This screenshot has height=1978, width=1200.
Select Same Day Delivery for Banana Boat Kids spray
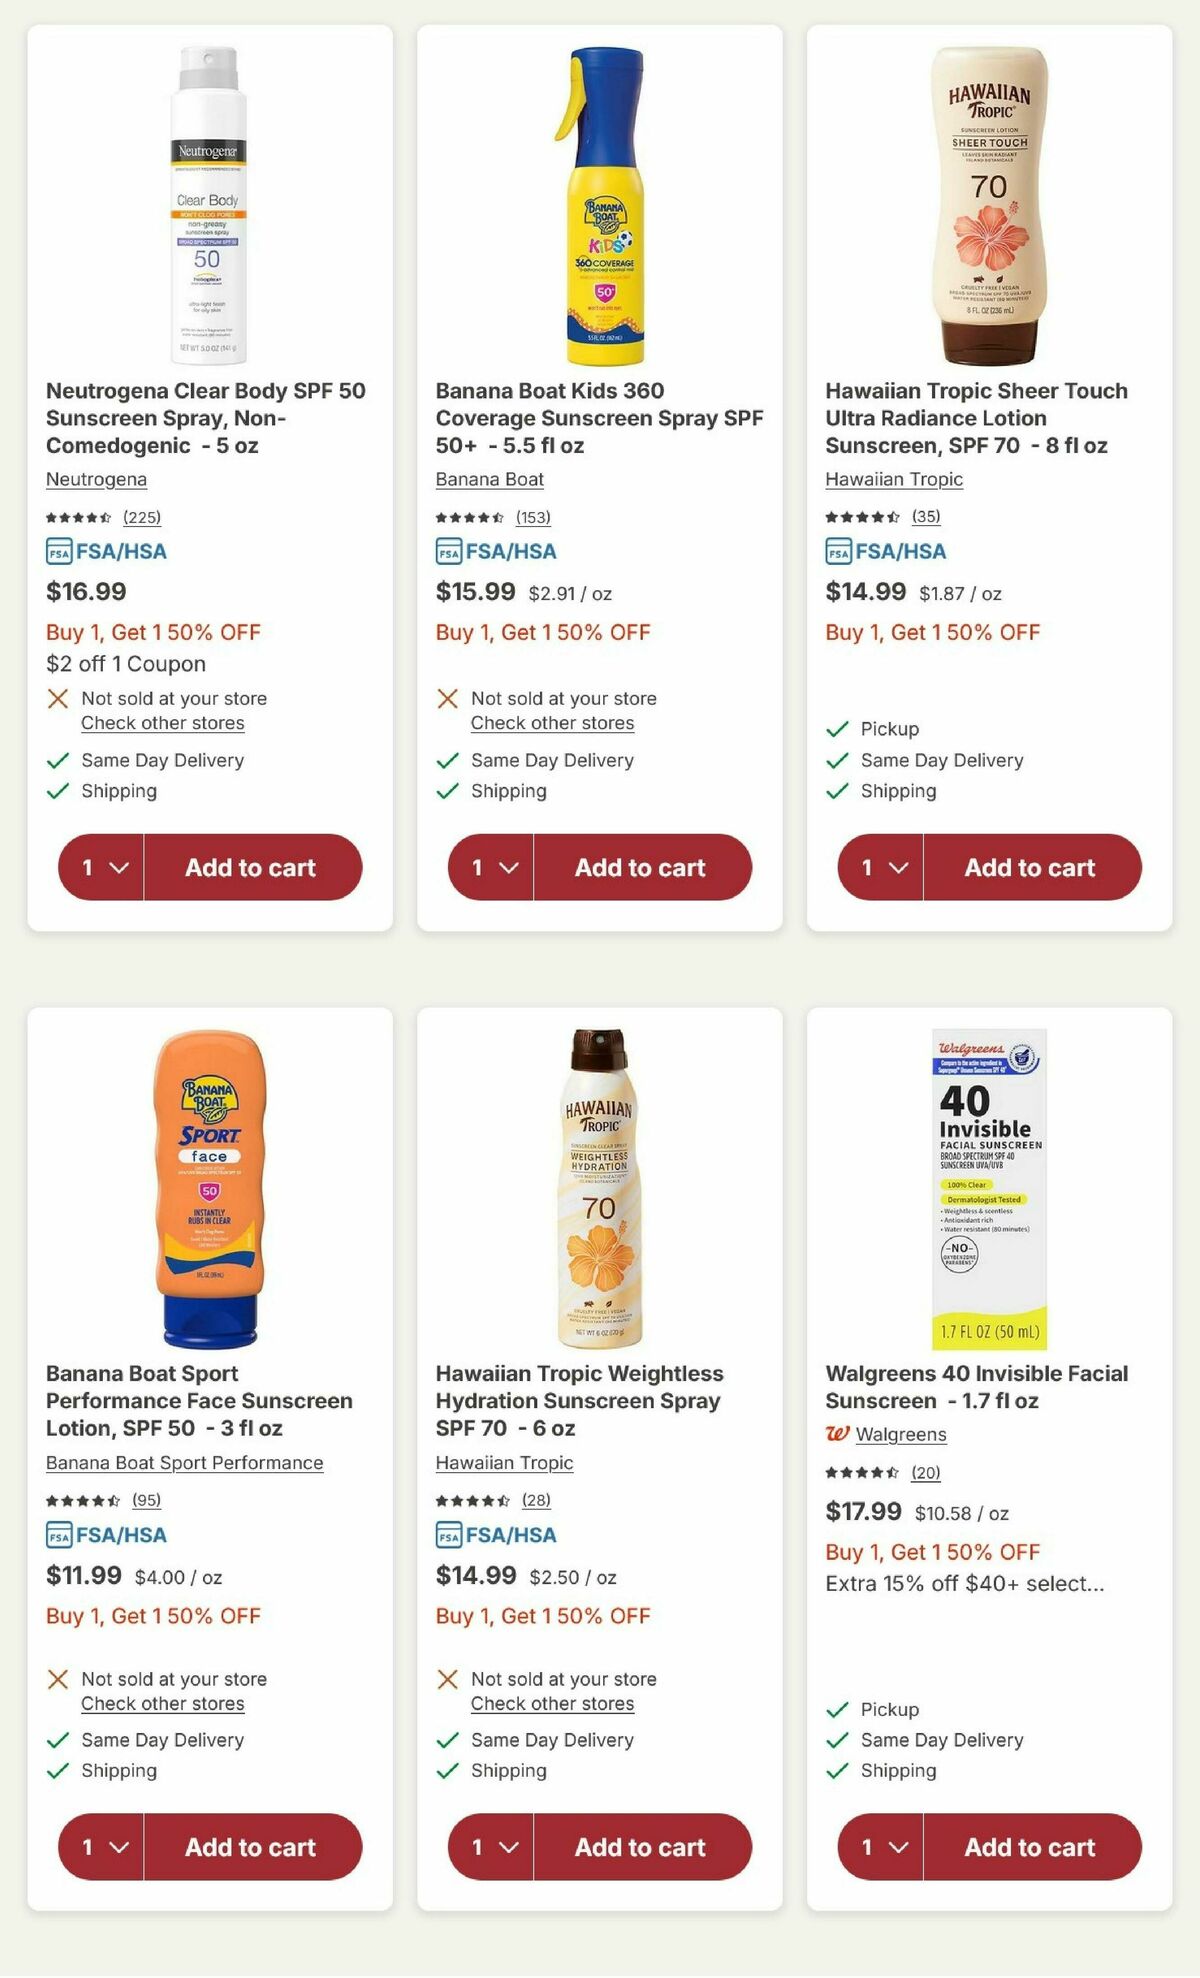click(x=551, y=760)
